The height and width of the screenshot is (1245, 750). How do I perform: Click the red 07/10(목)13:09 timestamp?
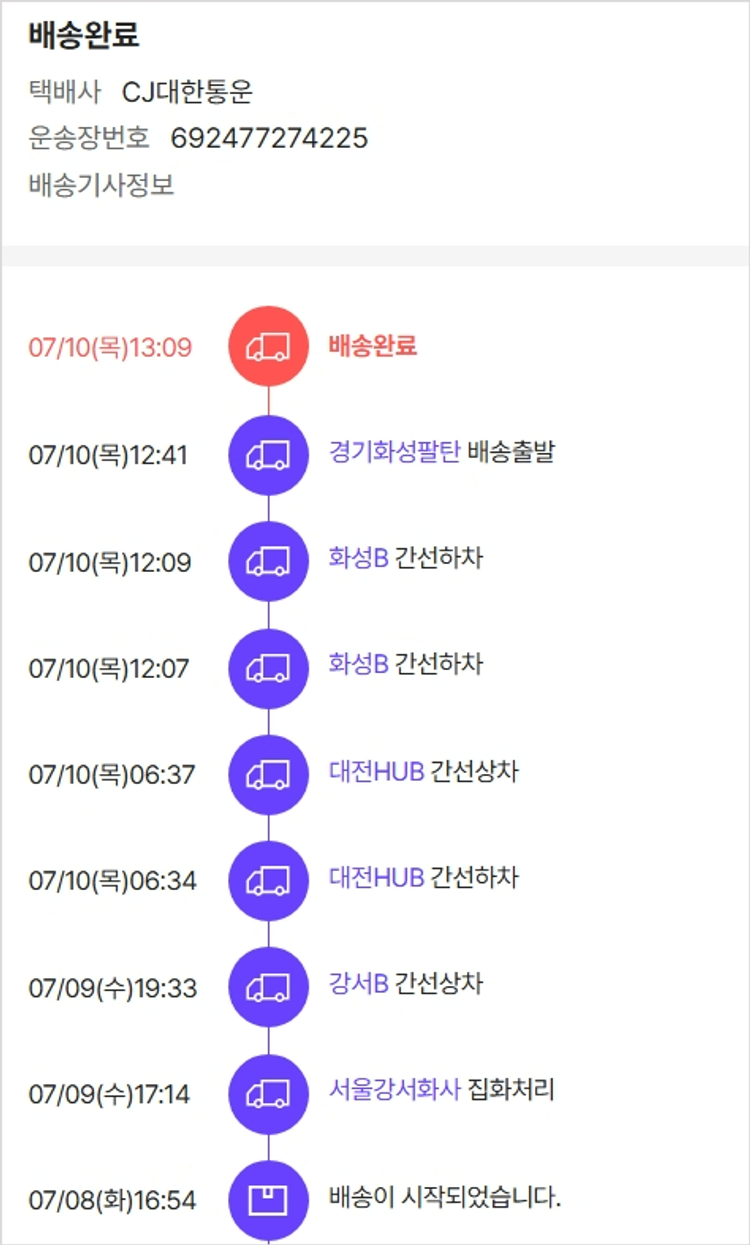[x=110, y=347]
